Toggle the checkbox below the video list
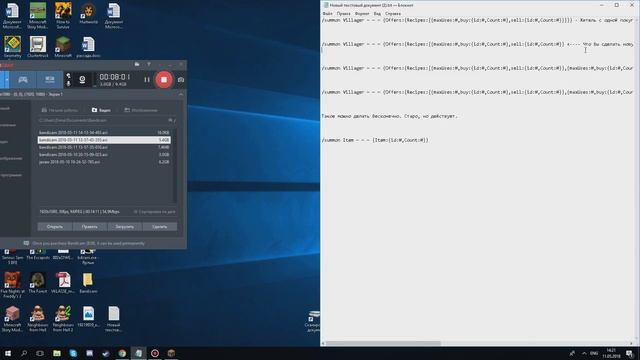 [136, 212]
